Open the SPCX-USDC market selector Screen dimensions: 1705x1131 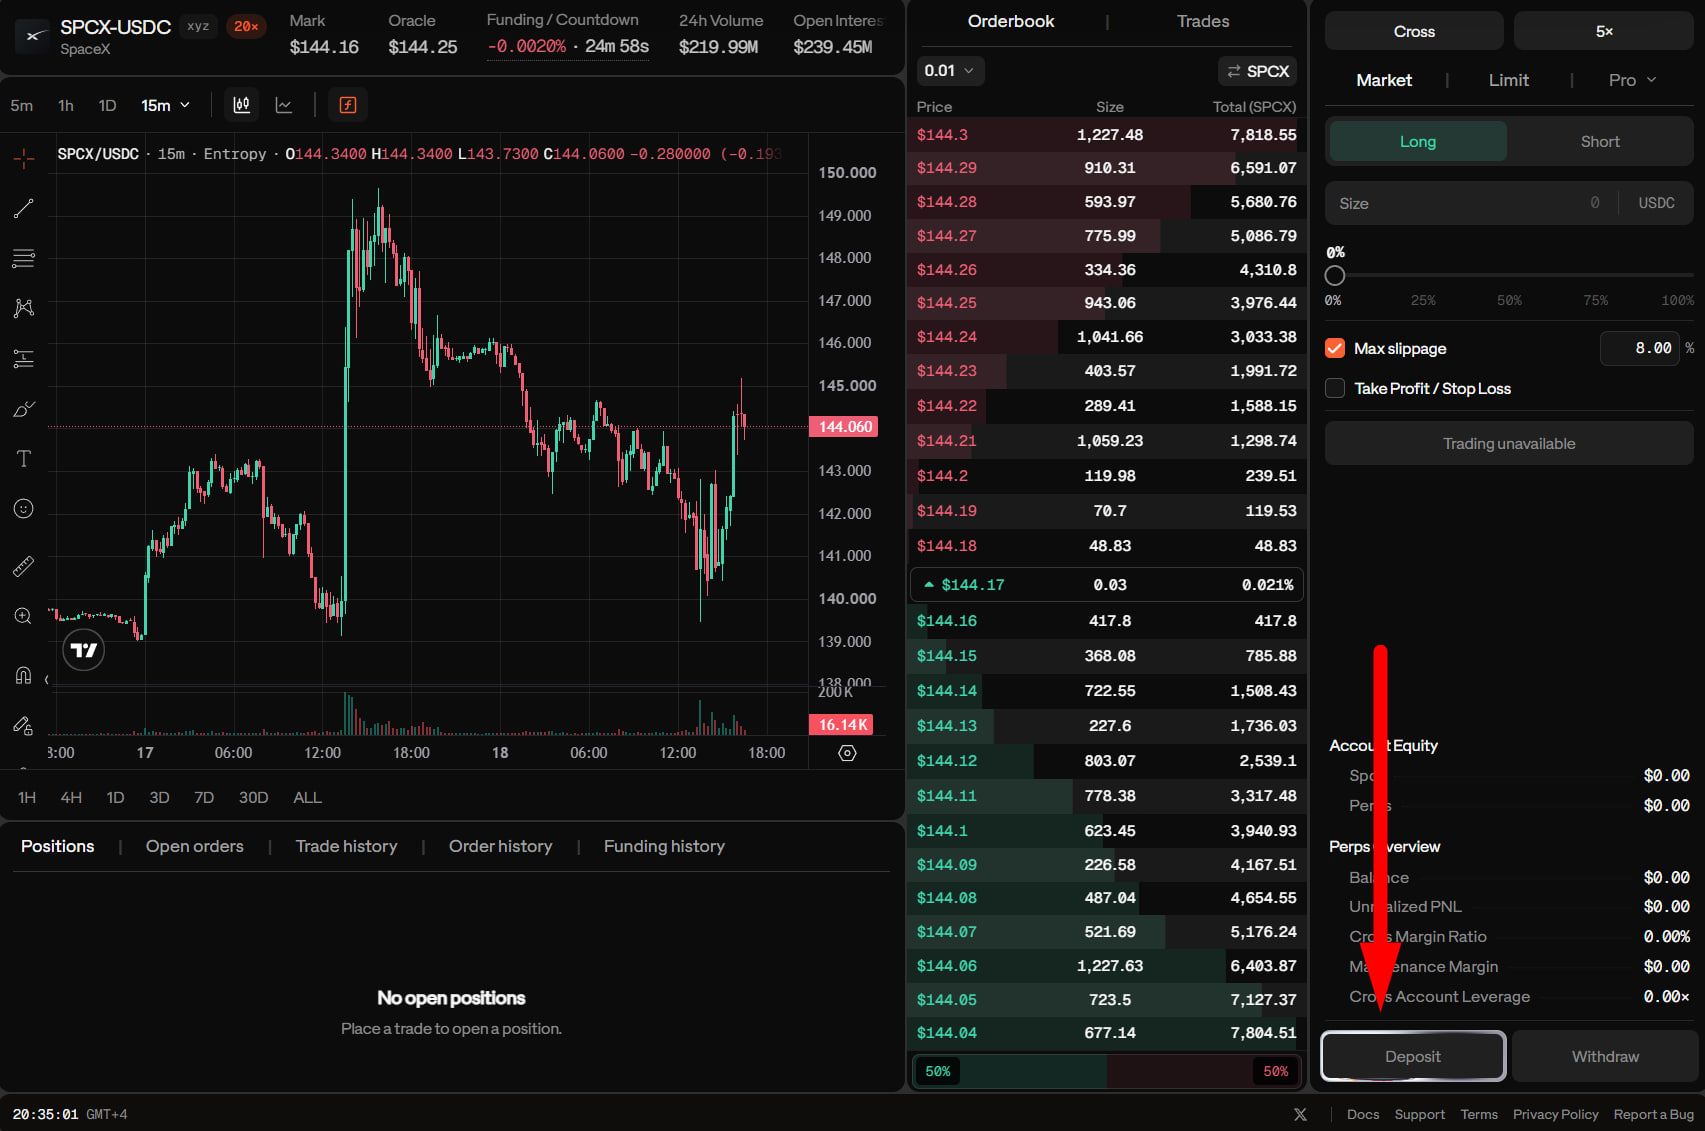(x=115, y=27)
